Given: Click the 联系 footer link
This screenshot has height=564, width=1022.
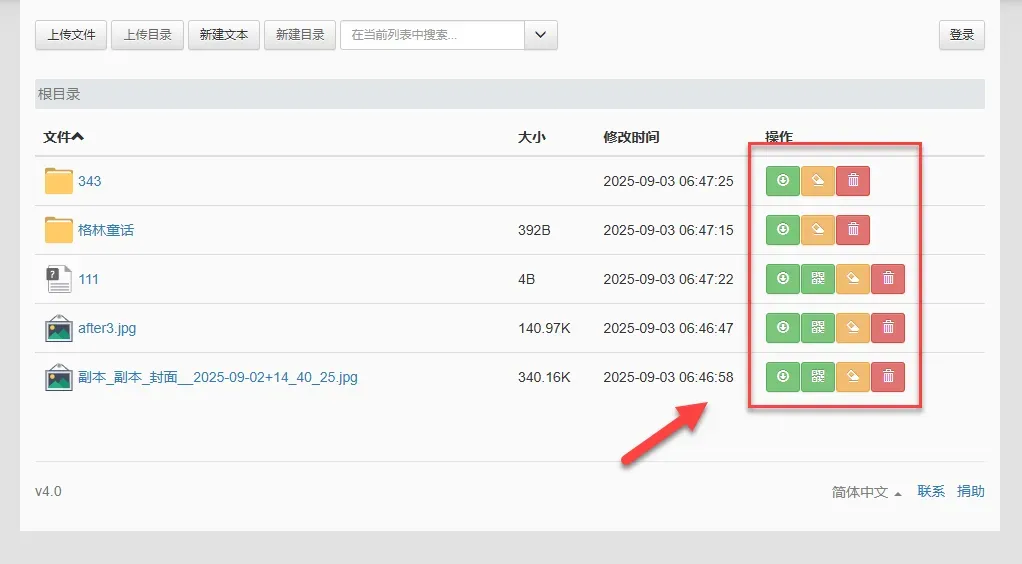Looking at the screenshot, I should (931, 492).
